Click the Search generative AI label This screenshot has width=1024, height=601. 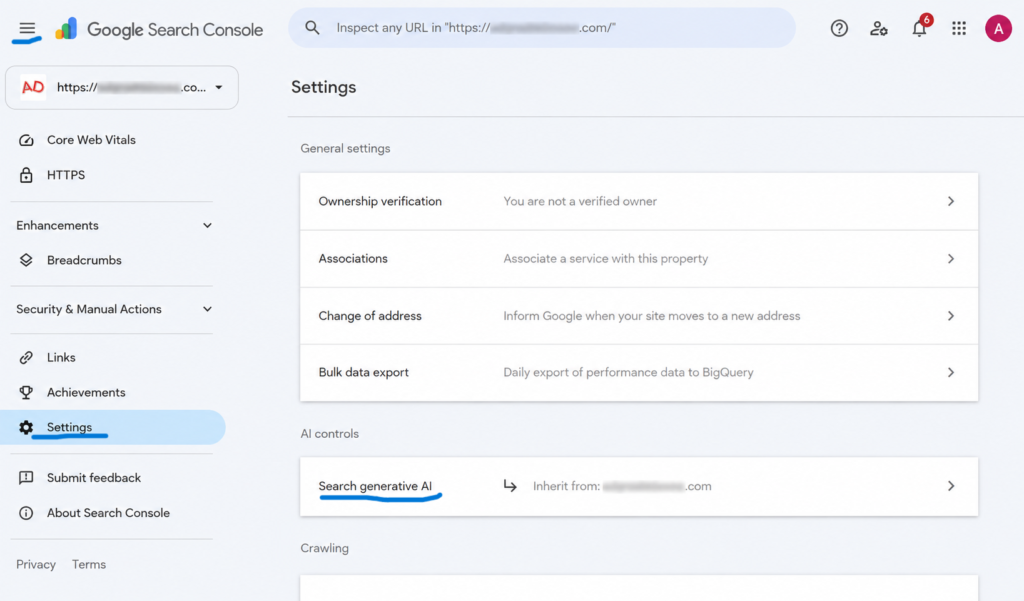376,486
